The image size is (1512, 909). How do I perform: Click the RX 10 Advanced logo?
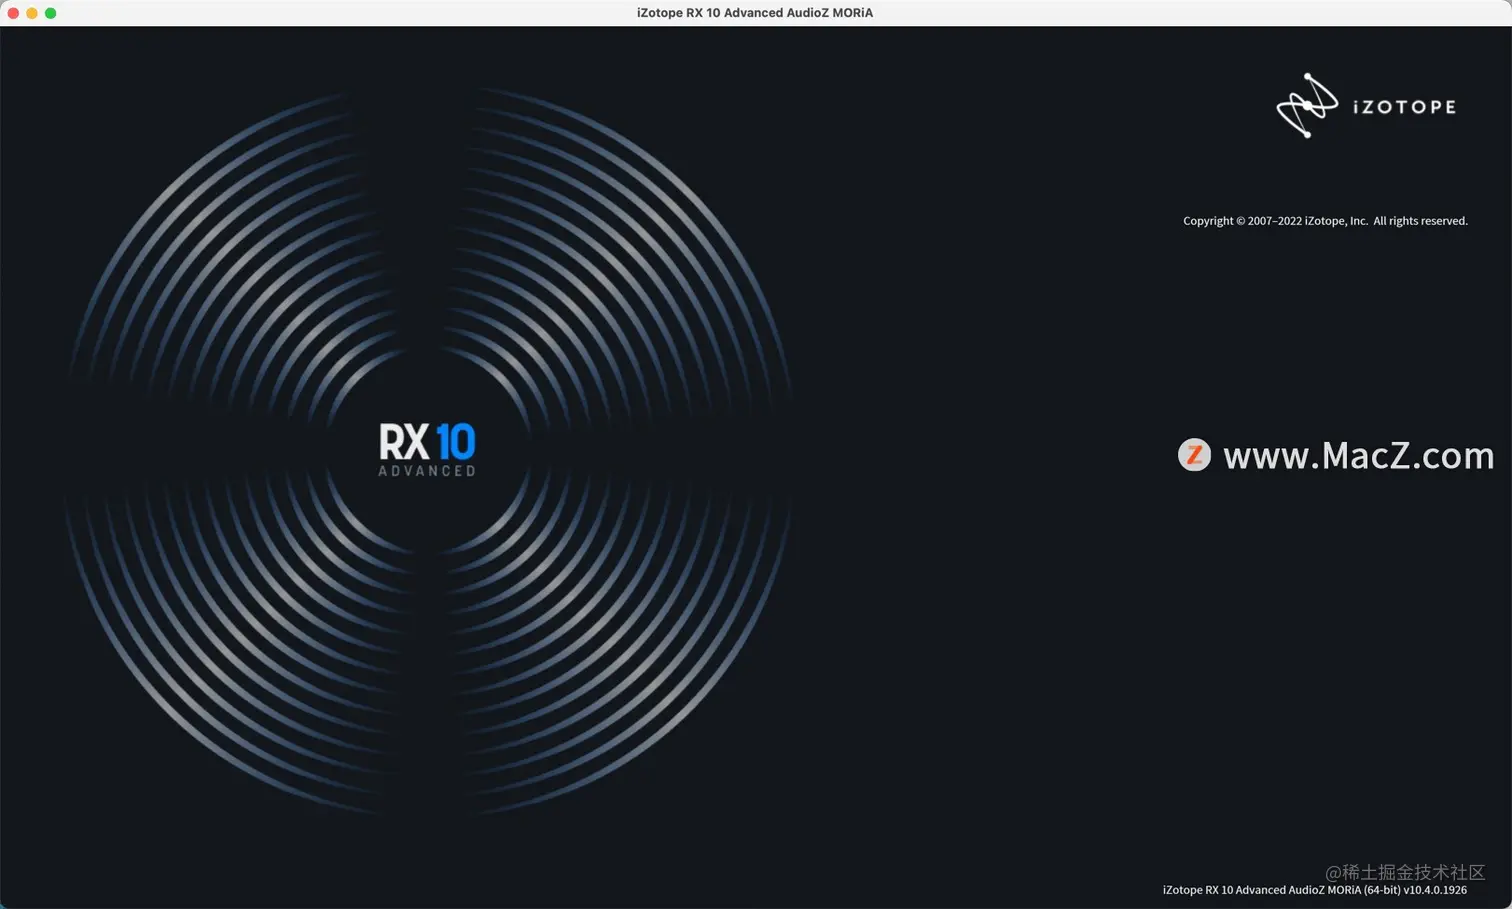click(427, 450)
